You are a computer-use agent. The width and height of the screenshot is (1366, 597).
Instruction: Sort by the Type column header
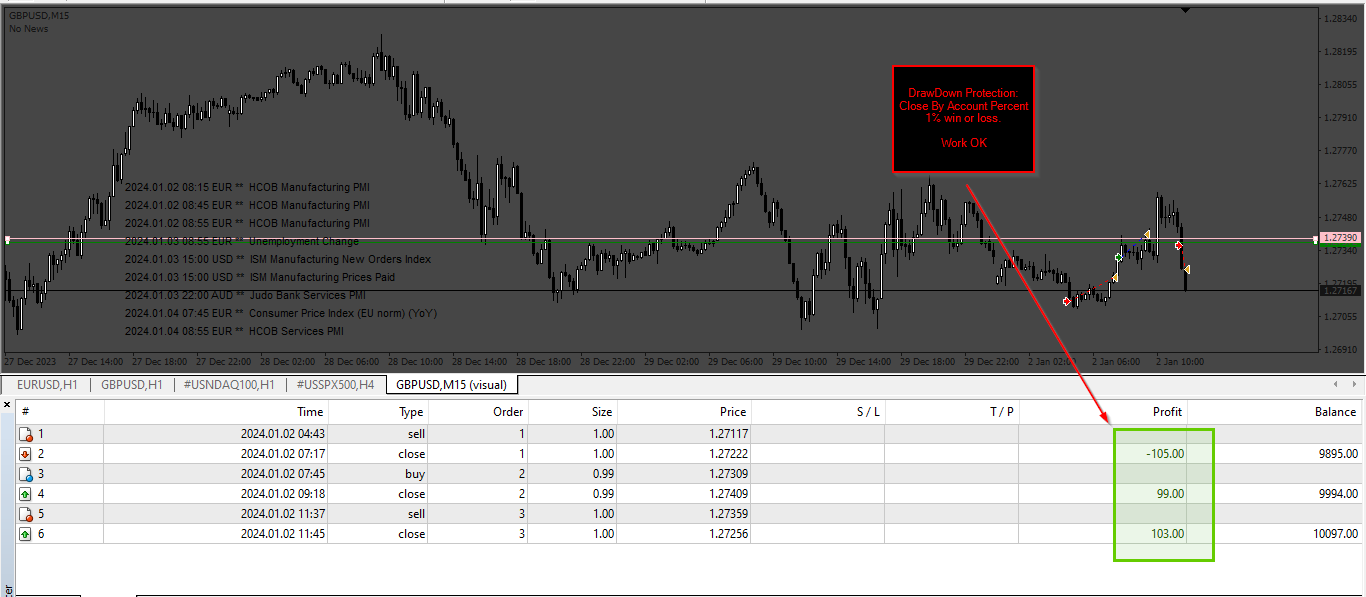378,411
